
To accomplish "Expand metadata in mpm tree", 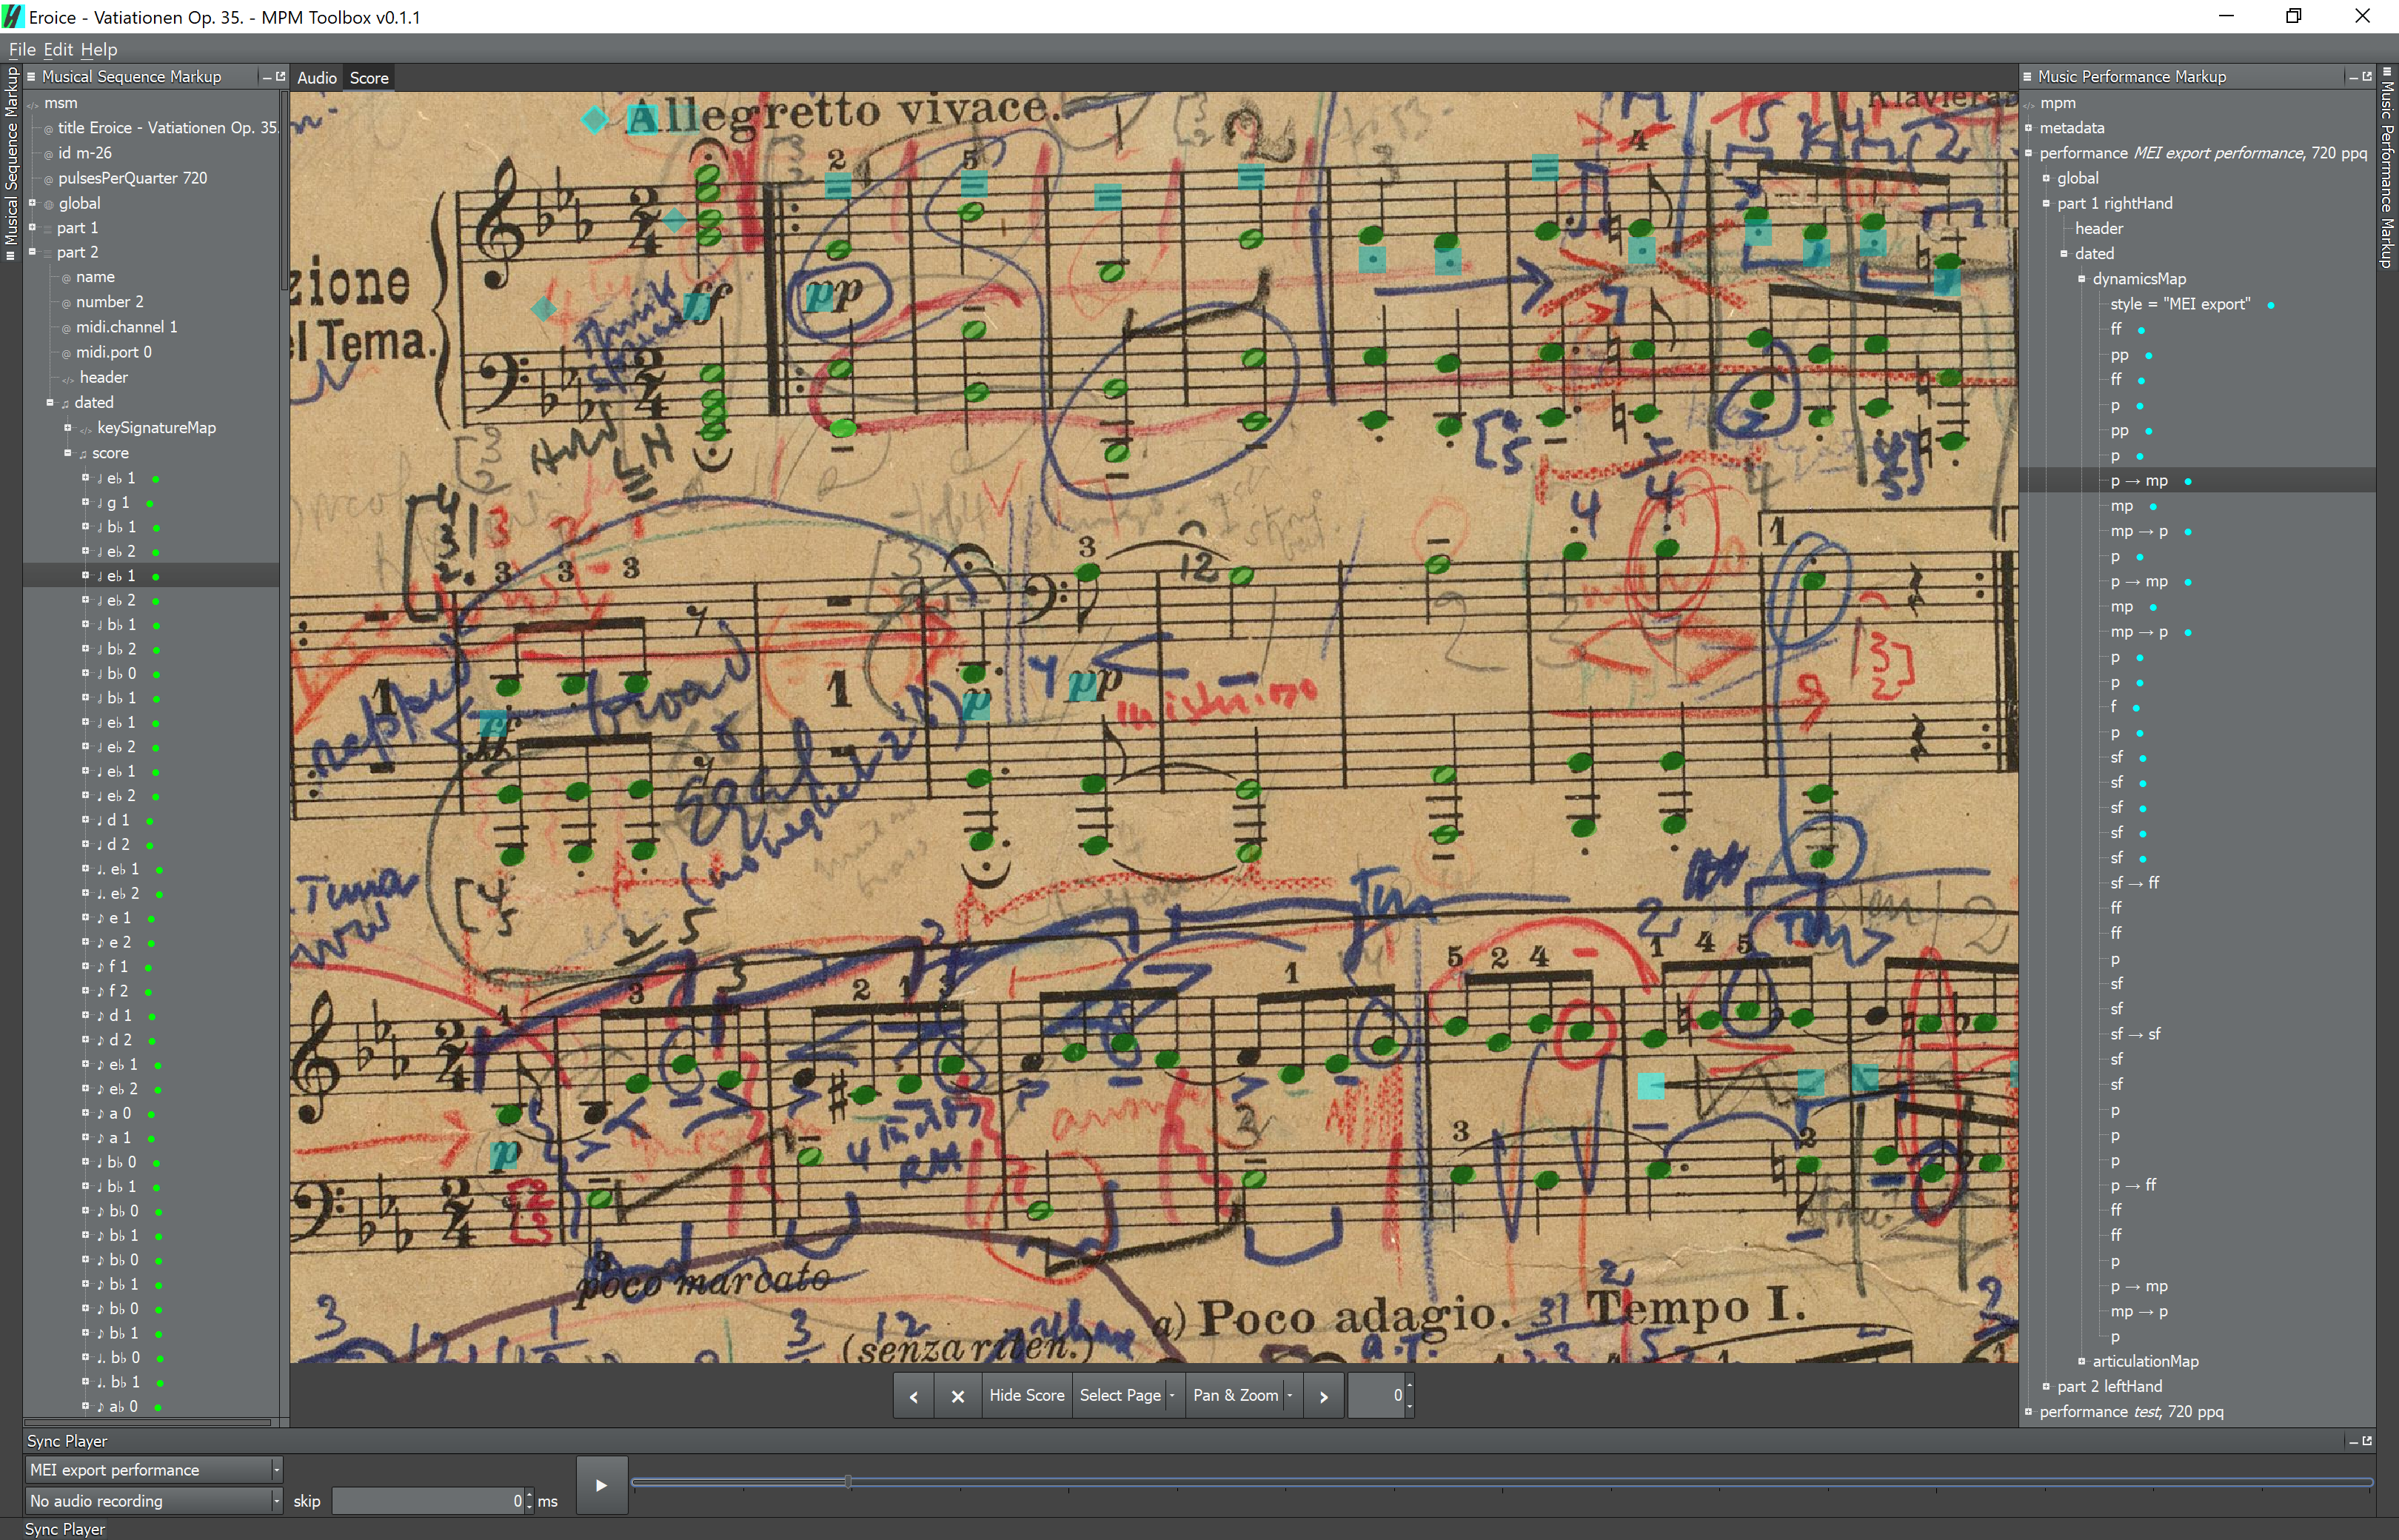I will [x=2028, y=128].
